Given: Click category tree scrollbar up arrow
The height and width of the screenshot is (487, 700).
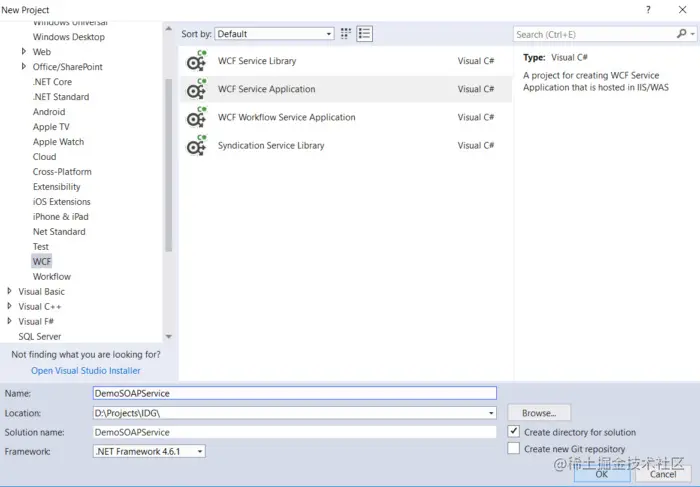Looking at the screenshot, I should tap(169, 29).
